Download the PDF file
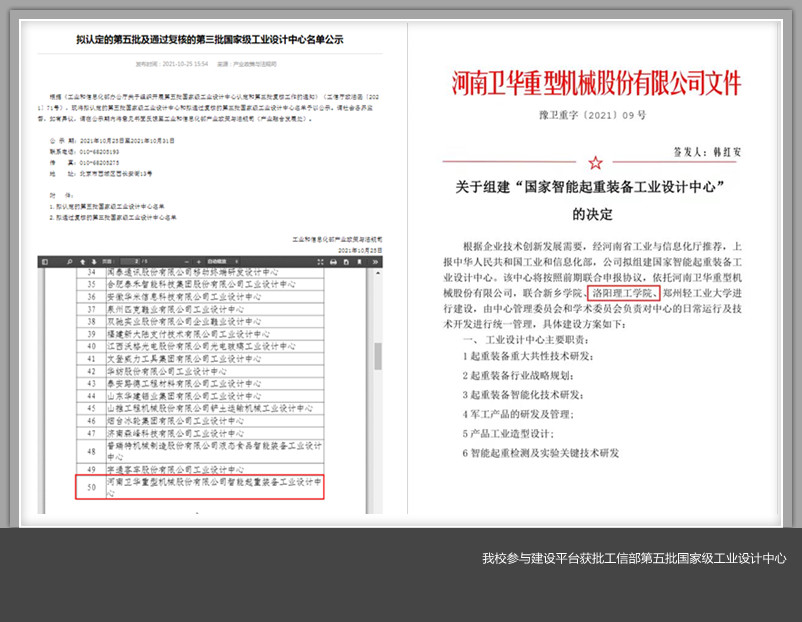 (346, 261)
